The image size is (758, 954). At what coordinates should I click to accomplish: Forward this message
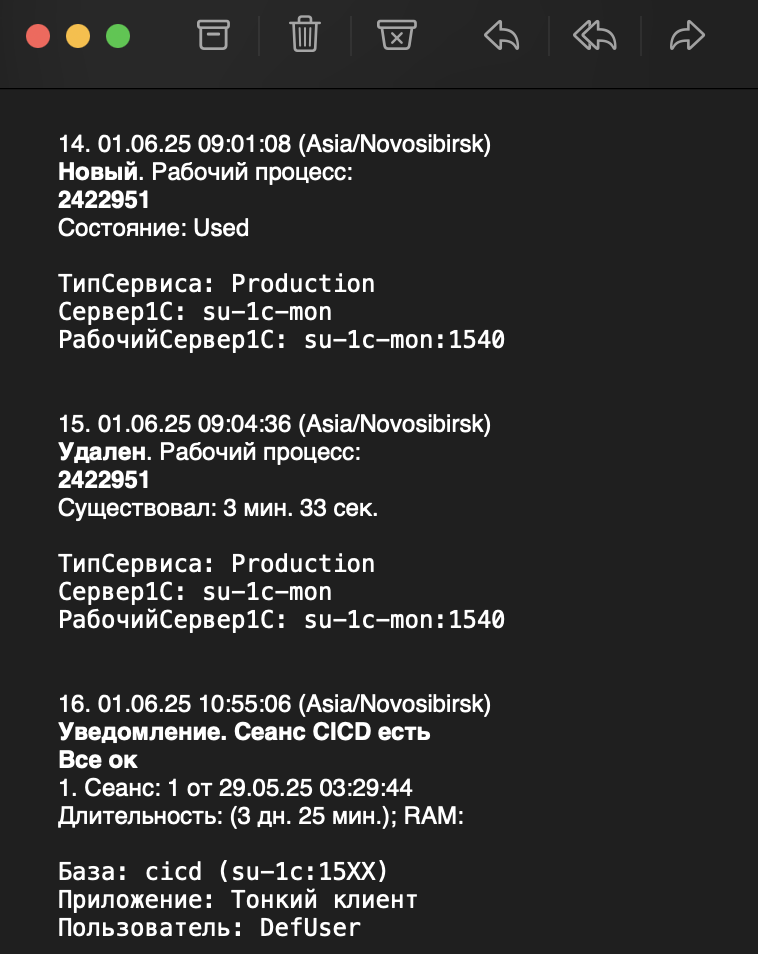click(x=687, y=37)
